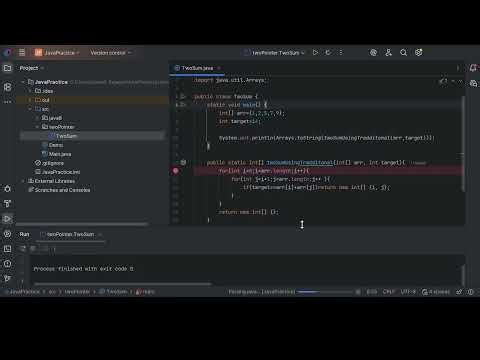
Task: Close the twoPointer.TwoSum run tab
Action: pos(100,234)
